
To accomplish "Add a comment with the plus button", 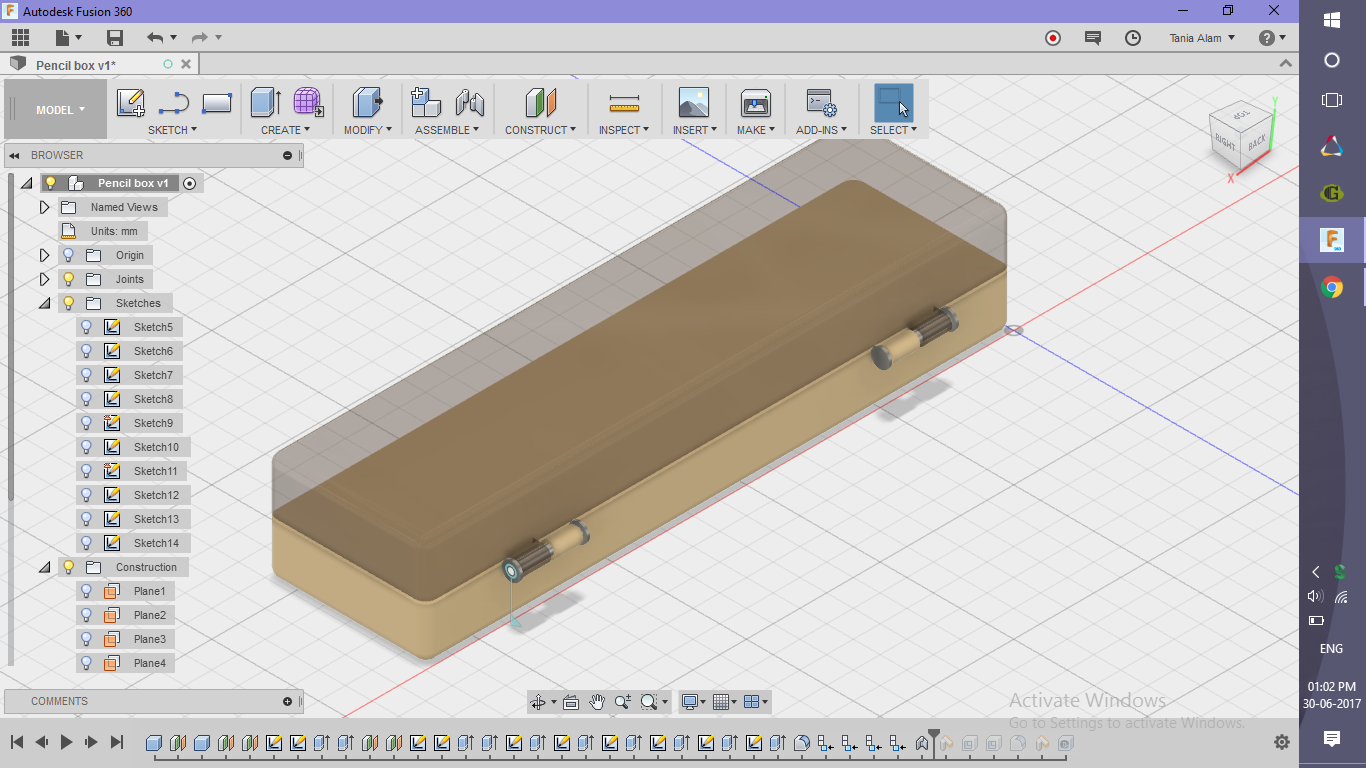I will tap(288, 701).
